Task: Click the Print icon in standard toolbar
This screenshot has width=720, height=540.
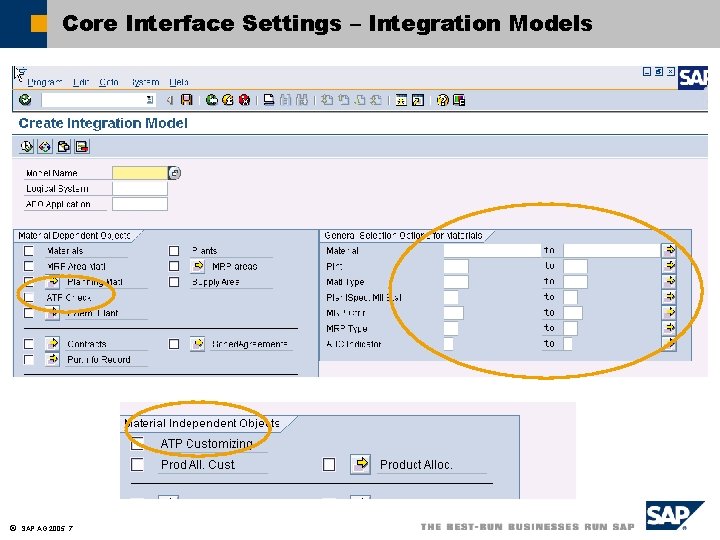Action: coord(269,100)
